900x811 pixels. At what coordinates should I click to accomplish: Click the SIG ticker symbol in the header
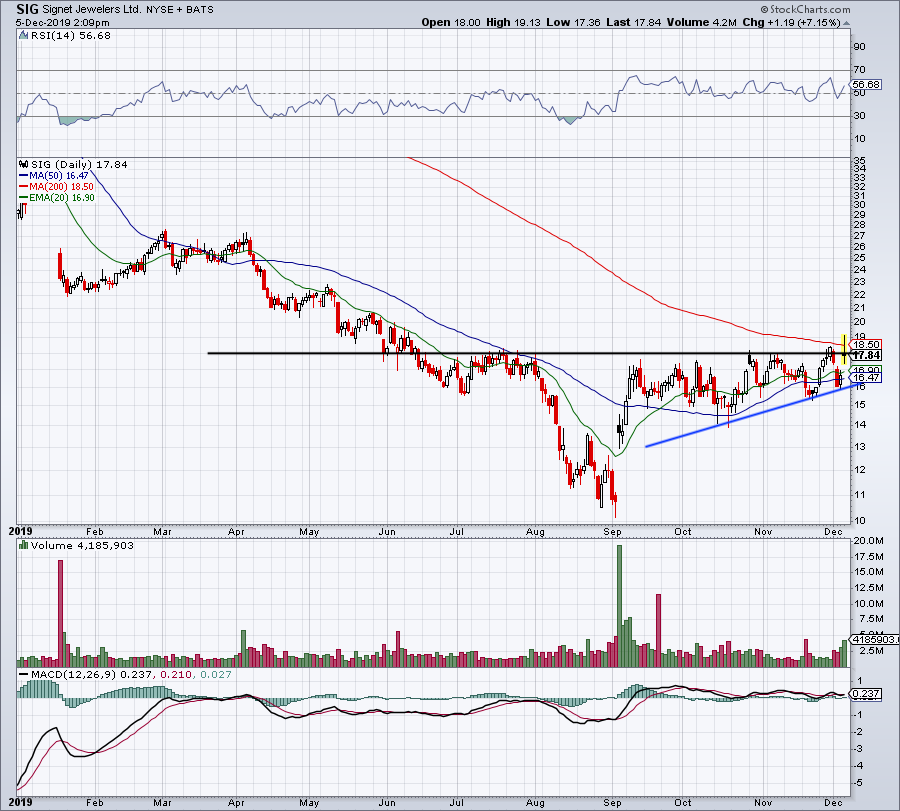coord(28,9)
